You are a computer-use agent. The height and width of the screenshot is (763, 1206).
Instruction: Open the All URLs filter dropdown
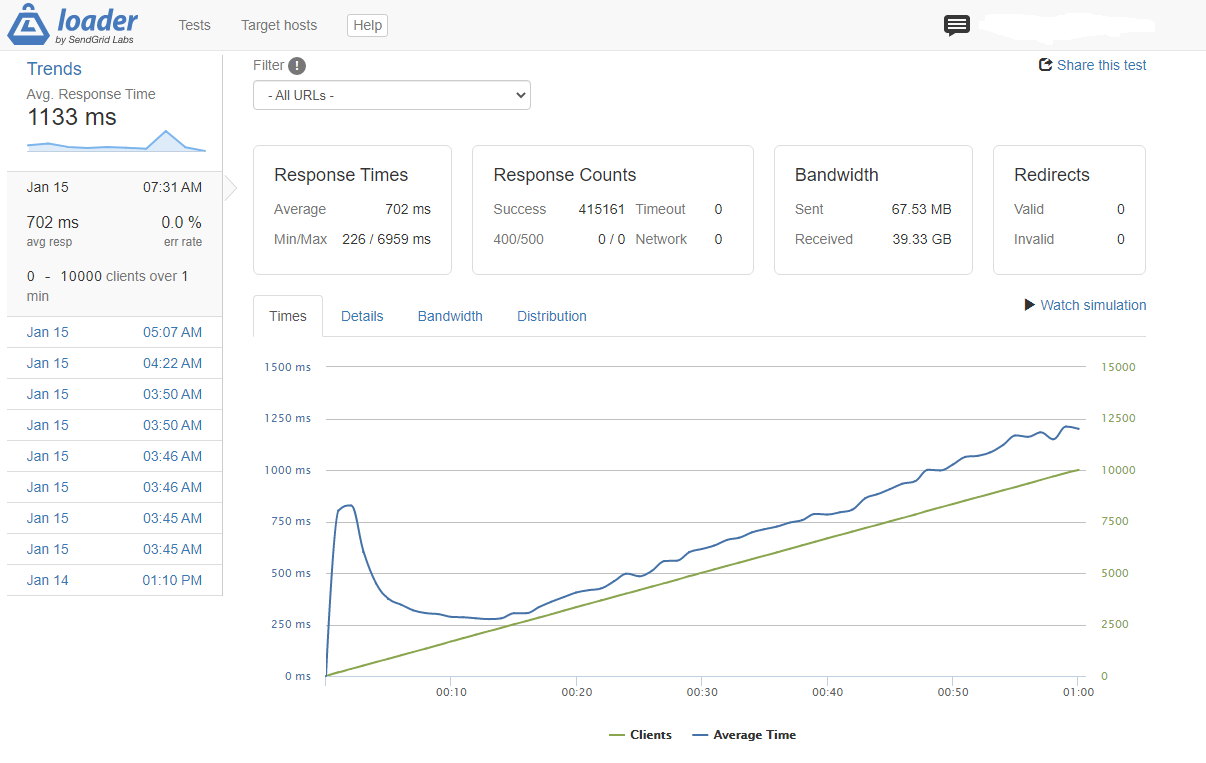click(x=391, y=96)
